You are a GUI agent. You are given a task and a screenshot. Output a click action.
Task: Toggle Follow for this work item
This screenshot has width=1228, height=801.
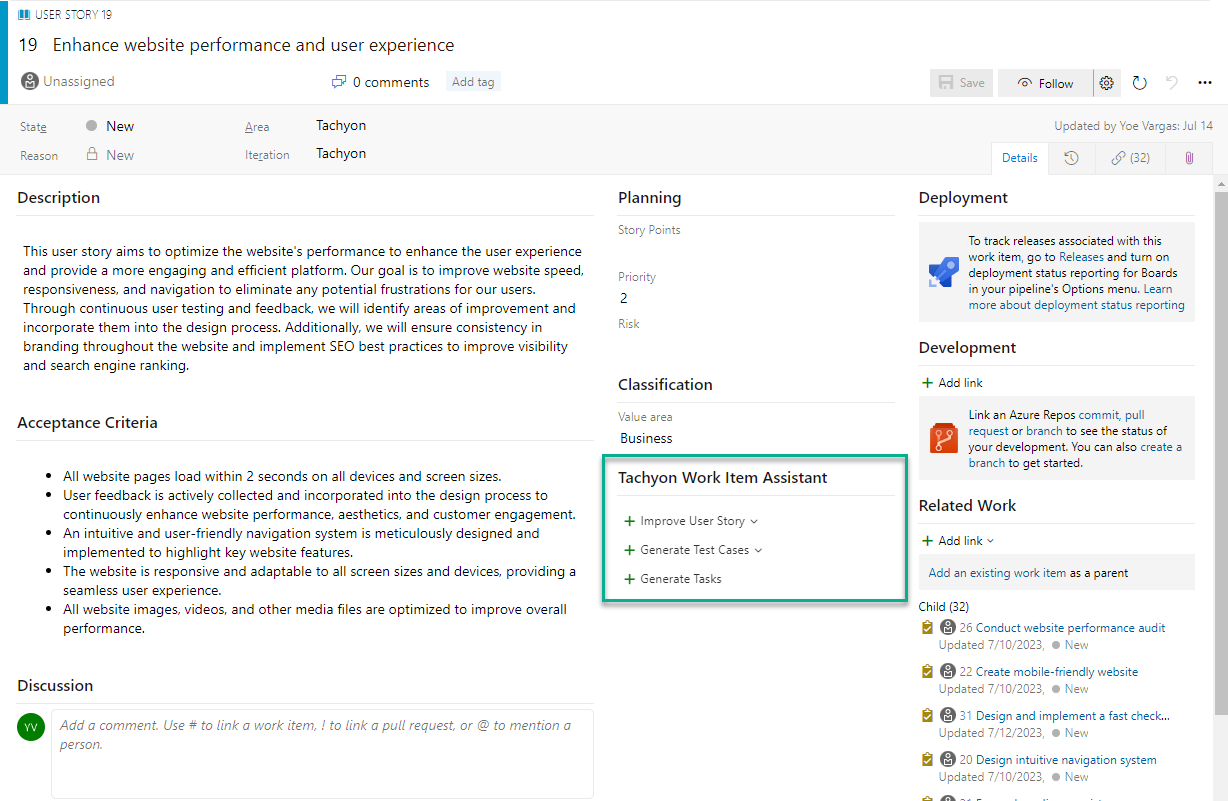click(1045, 83)
